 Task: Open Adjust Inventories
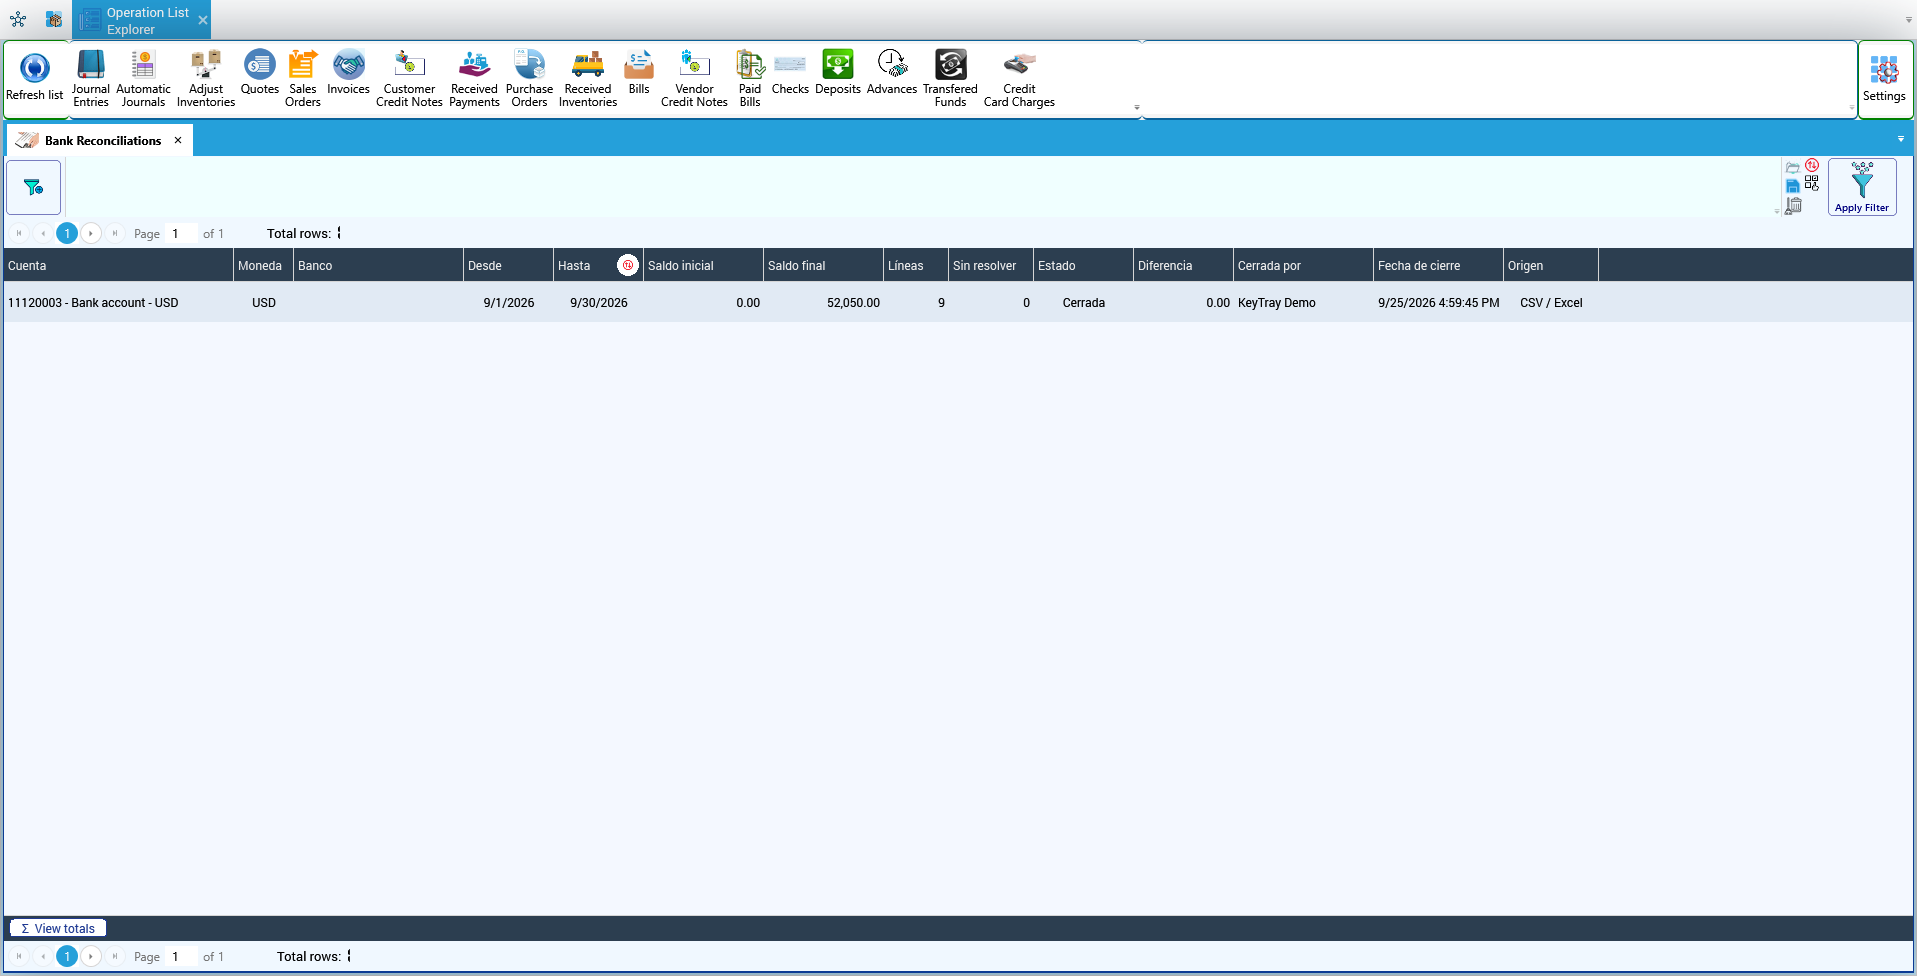(x=206, y=78)
